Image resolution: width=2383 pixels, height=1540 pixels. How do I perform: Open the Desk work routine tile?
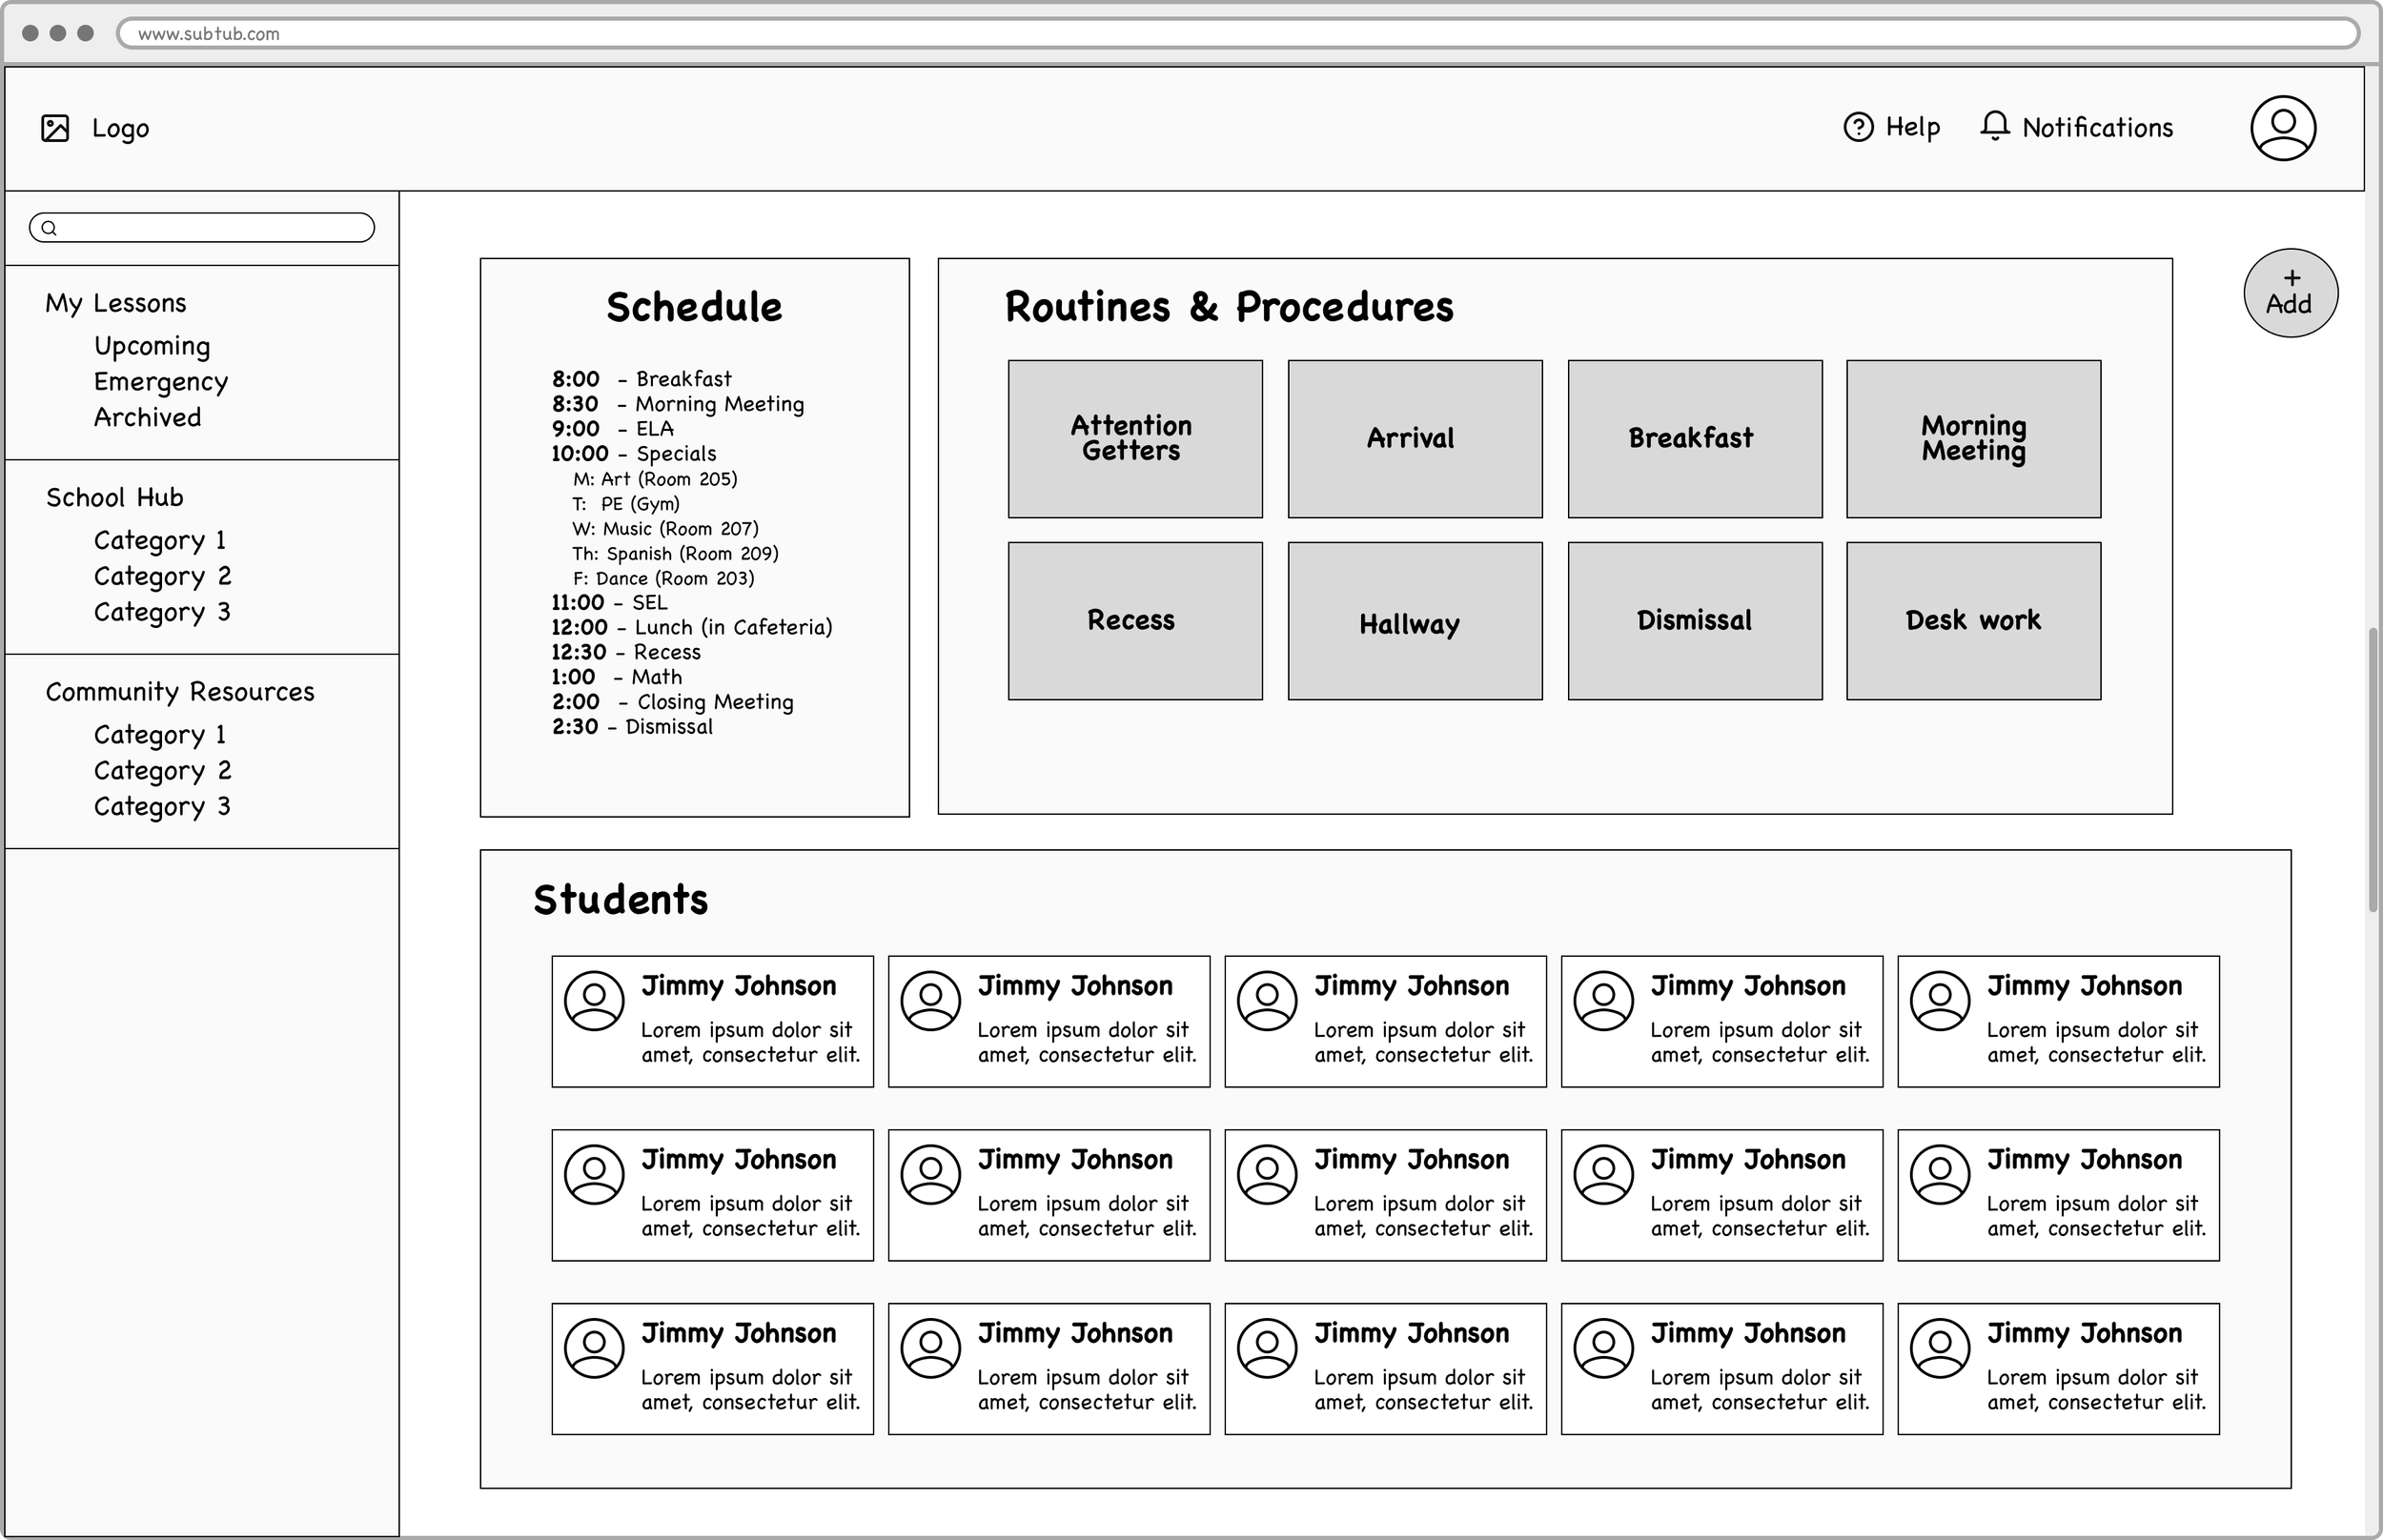coord(1972,621)
